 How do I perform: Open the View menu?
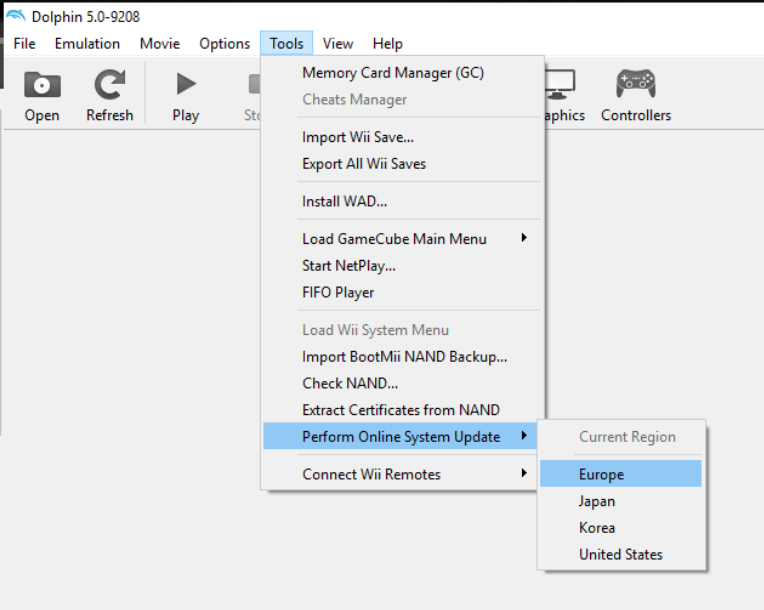tap(338, 43)
